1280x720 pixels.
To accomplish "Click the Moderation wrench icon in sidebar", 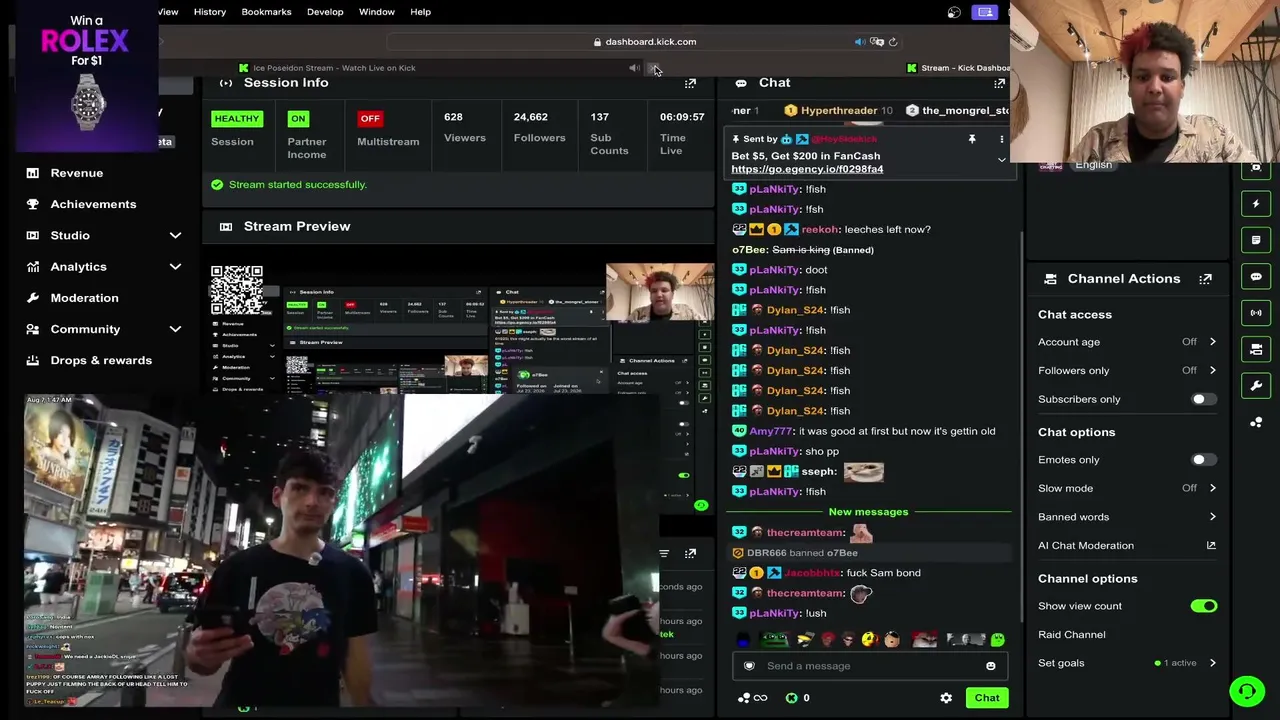I will click(33, 298).
